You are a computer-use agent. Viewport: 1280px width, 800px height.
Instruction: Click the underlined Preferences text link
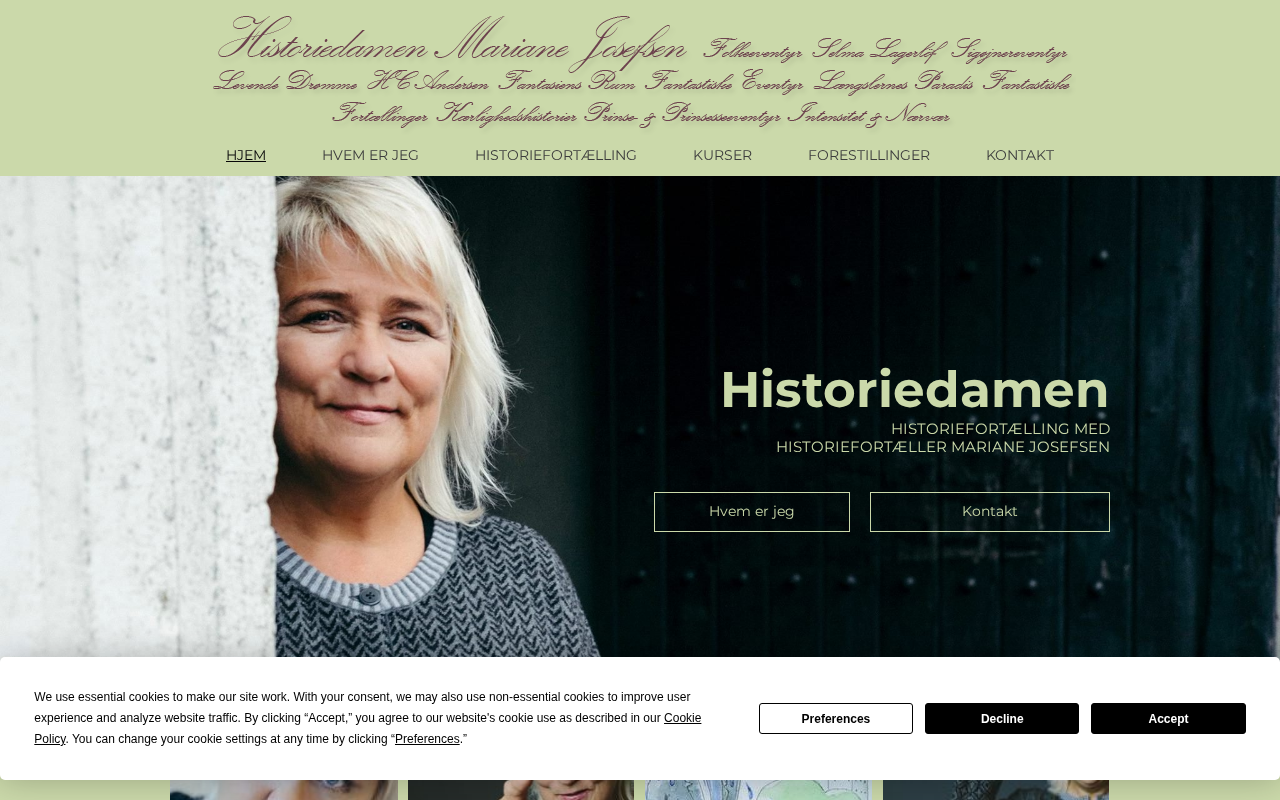click(427, 739)
